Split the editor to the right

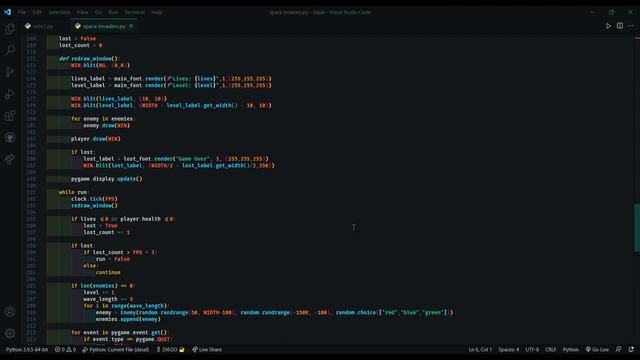click(x=620, y=26)
